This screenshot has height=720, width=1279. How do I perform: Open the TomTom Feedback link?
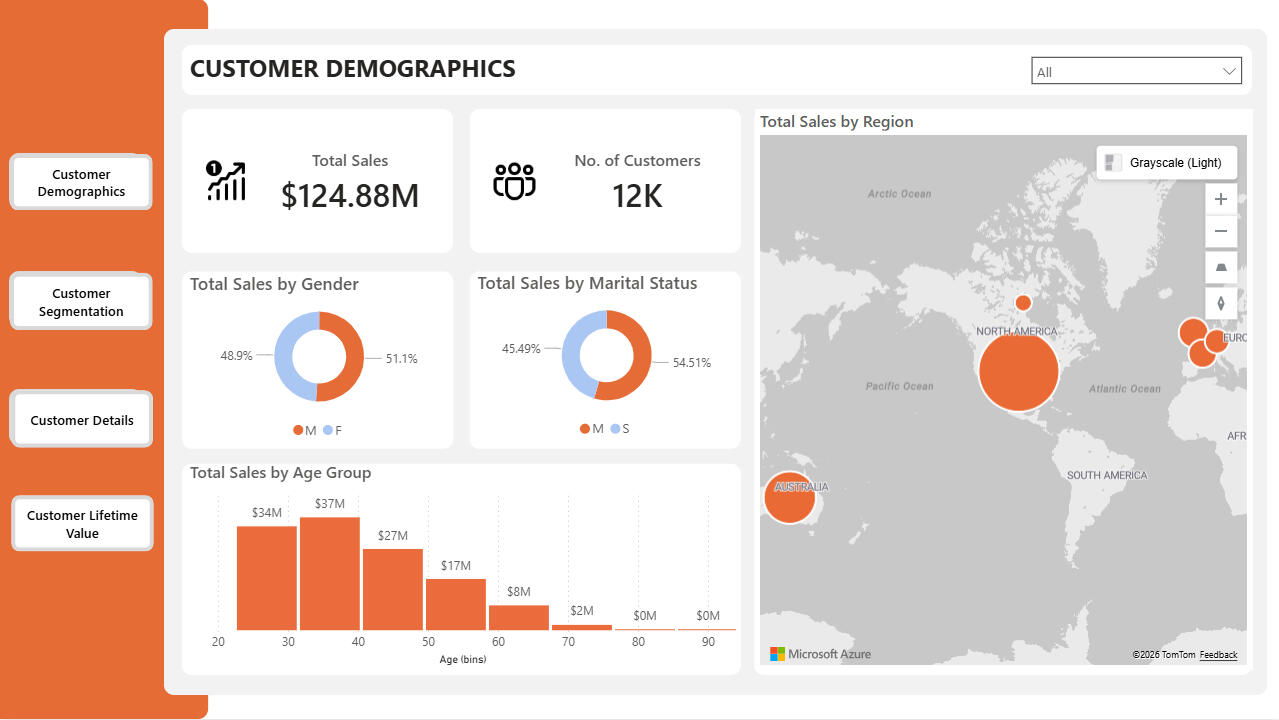1218,655
